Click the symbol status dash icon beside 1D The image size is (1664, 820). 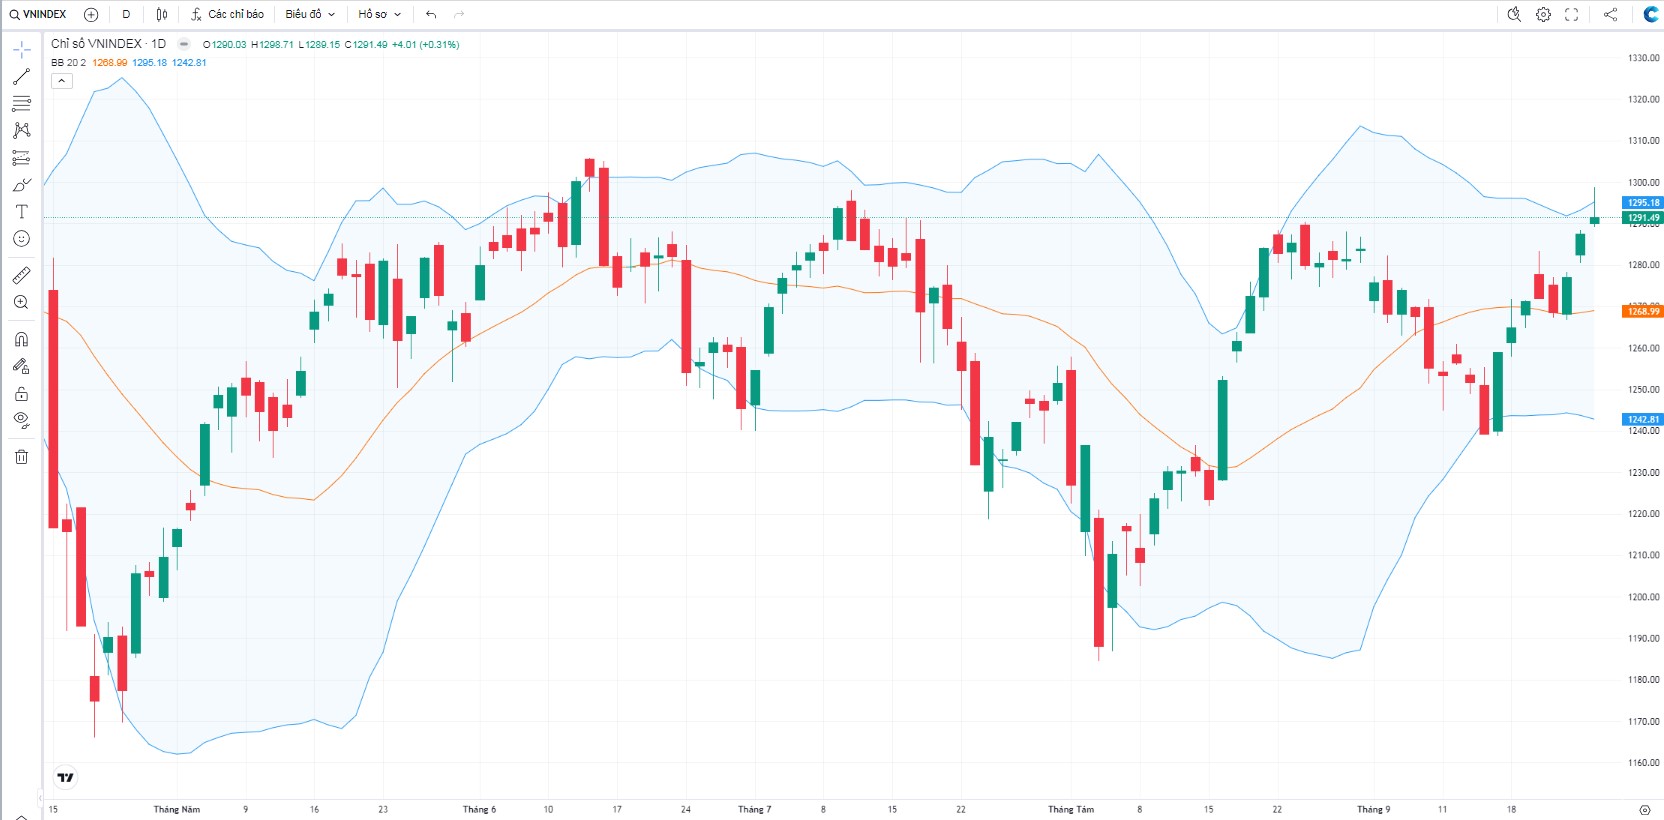pos(184,44)
